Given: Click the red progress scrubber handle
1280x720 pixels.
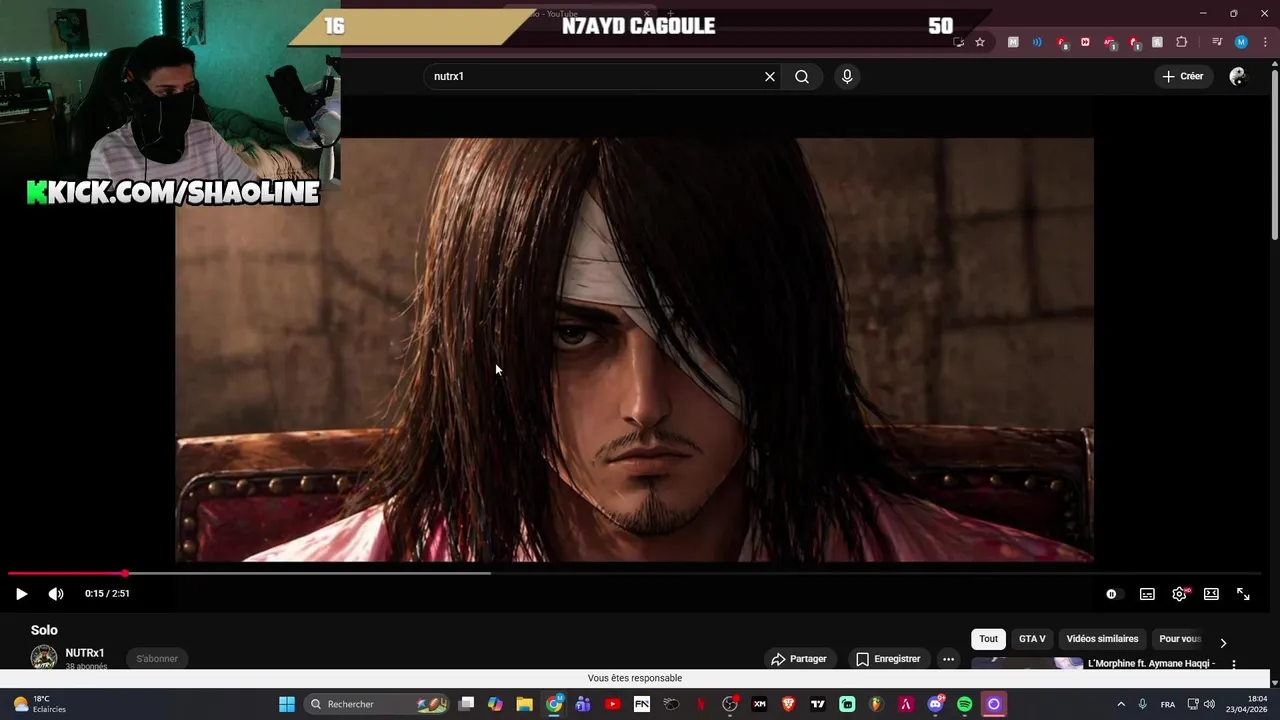Looking at the screenshot, I should [125, 573].
